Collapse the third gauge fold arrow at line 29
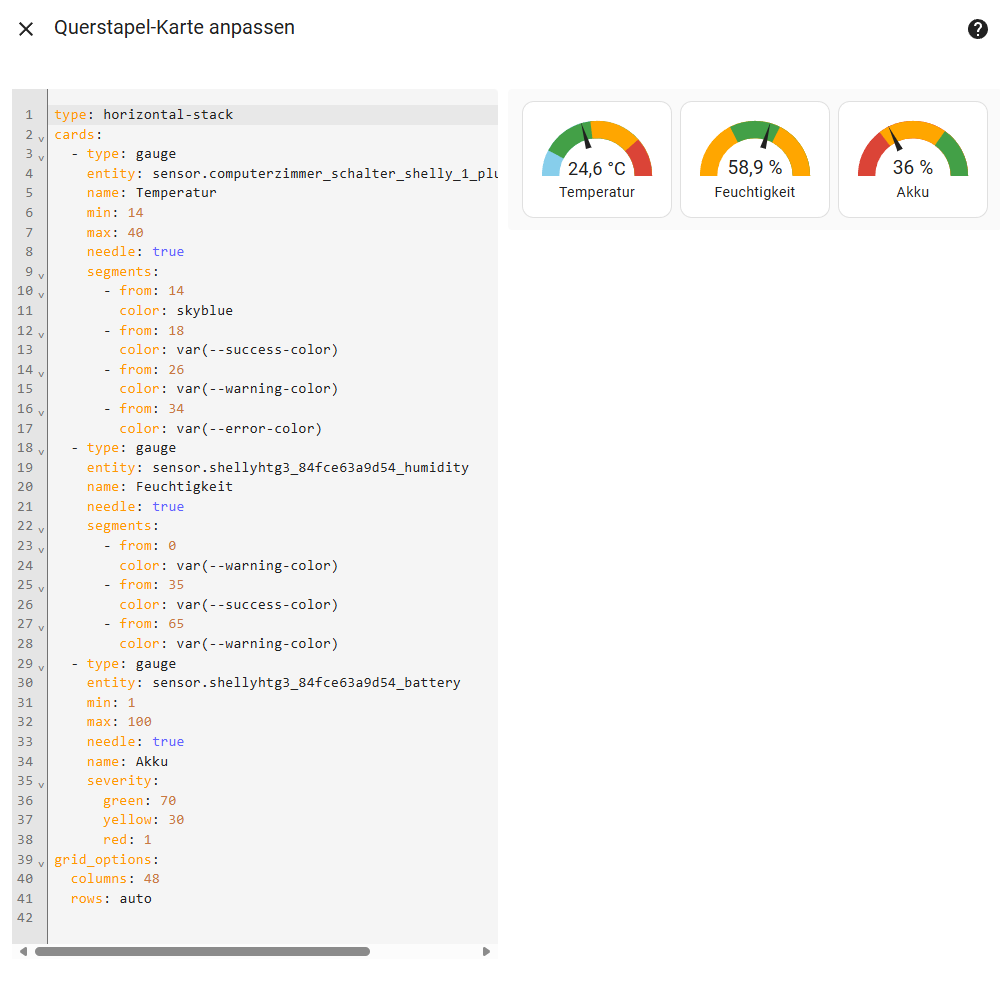This screenshot has width=1000, height=987. pos(41,668)
